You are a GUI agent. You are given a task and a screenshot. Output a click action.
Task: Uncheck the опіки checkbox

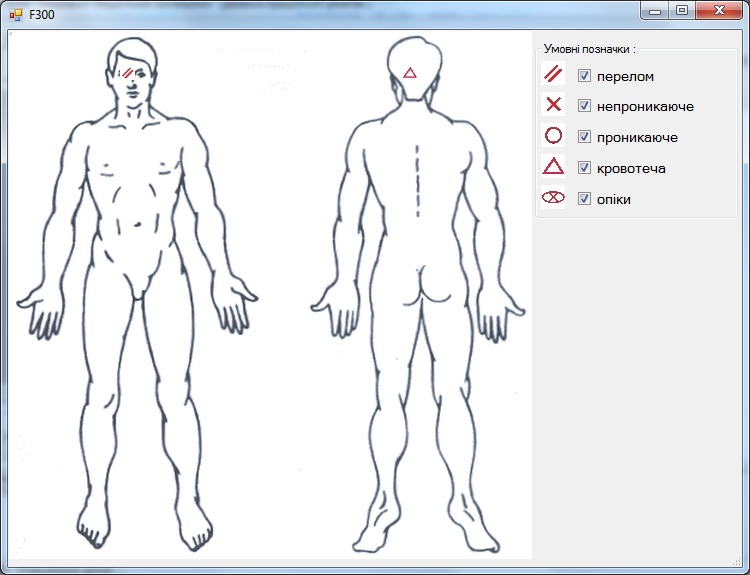585,199
